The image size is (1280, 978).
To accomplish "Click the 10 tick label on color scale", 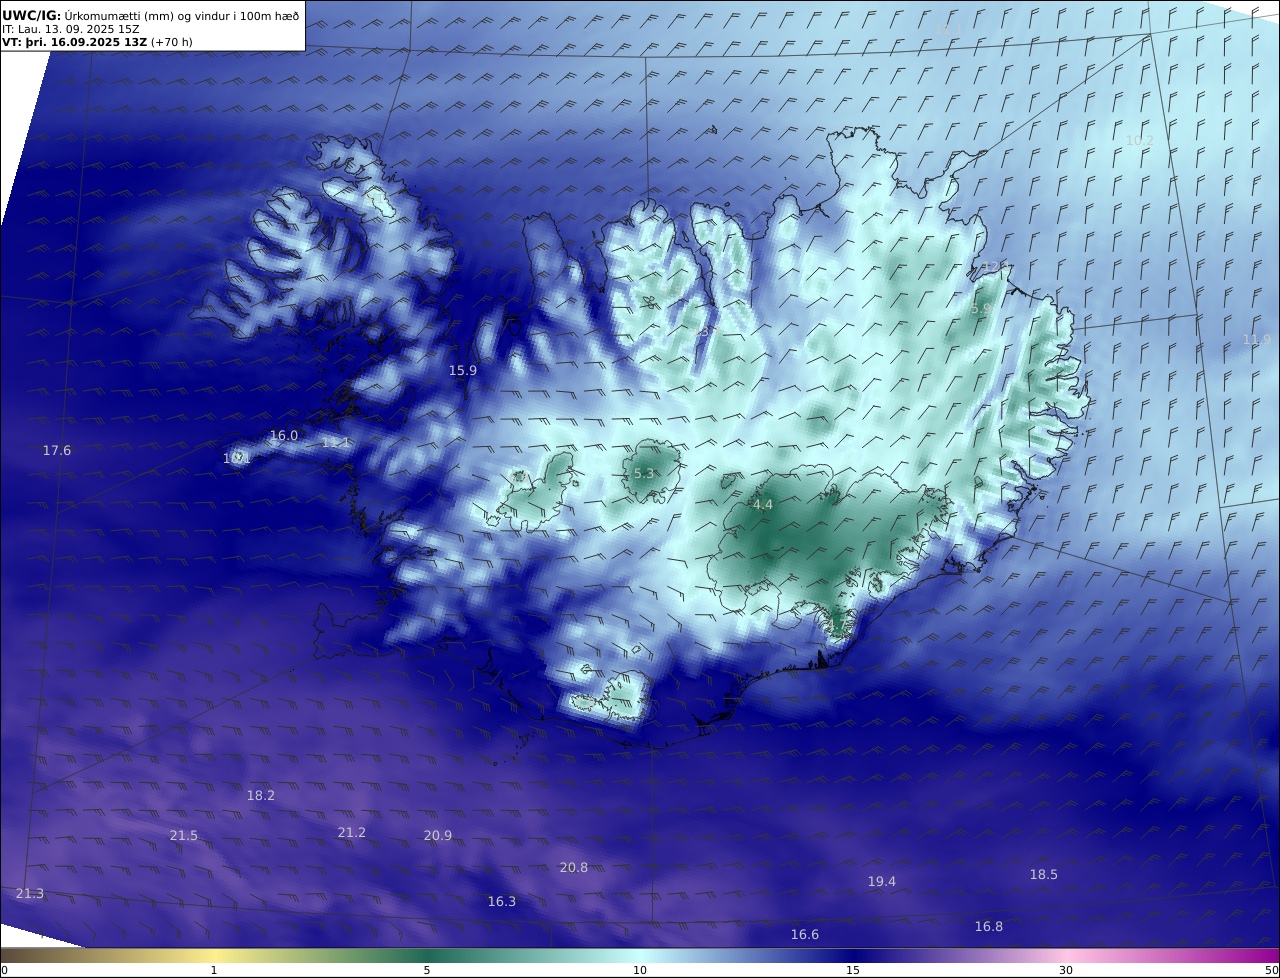I will 640,970.
